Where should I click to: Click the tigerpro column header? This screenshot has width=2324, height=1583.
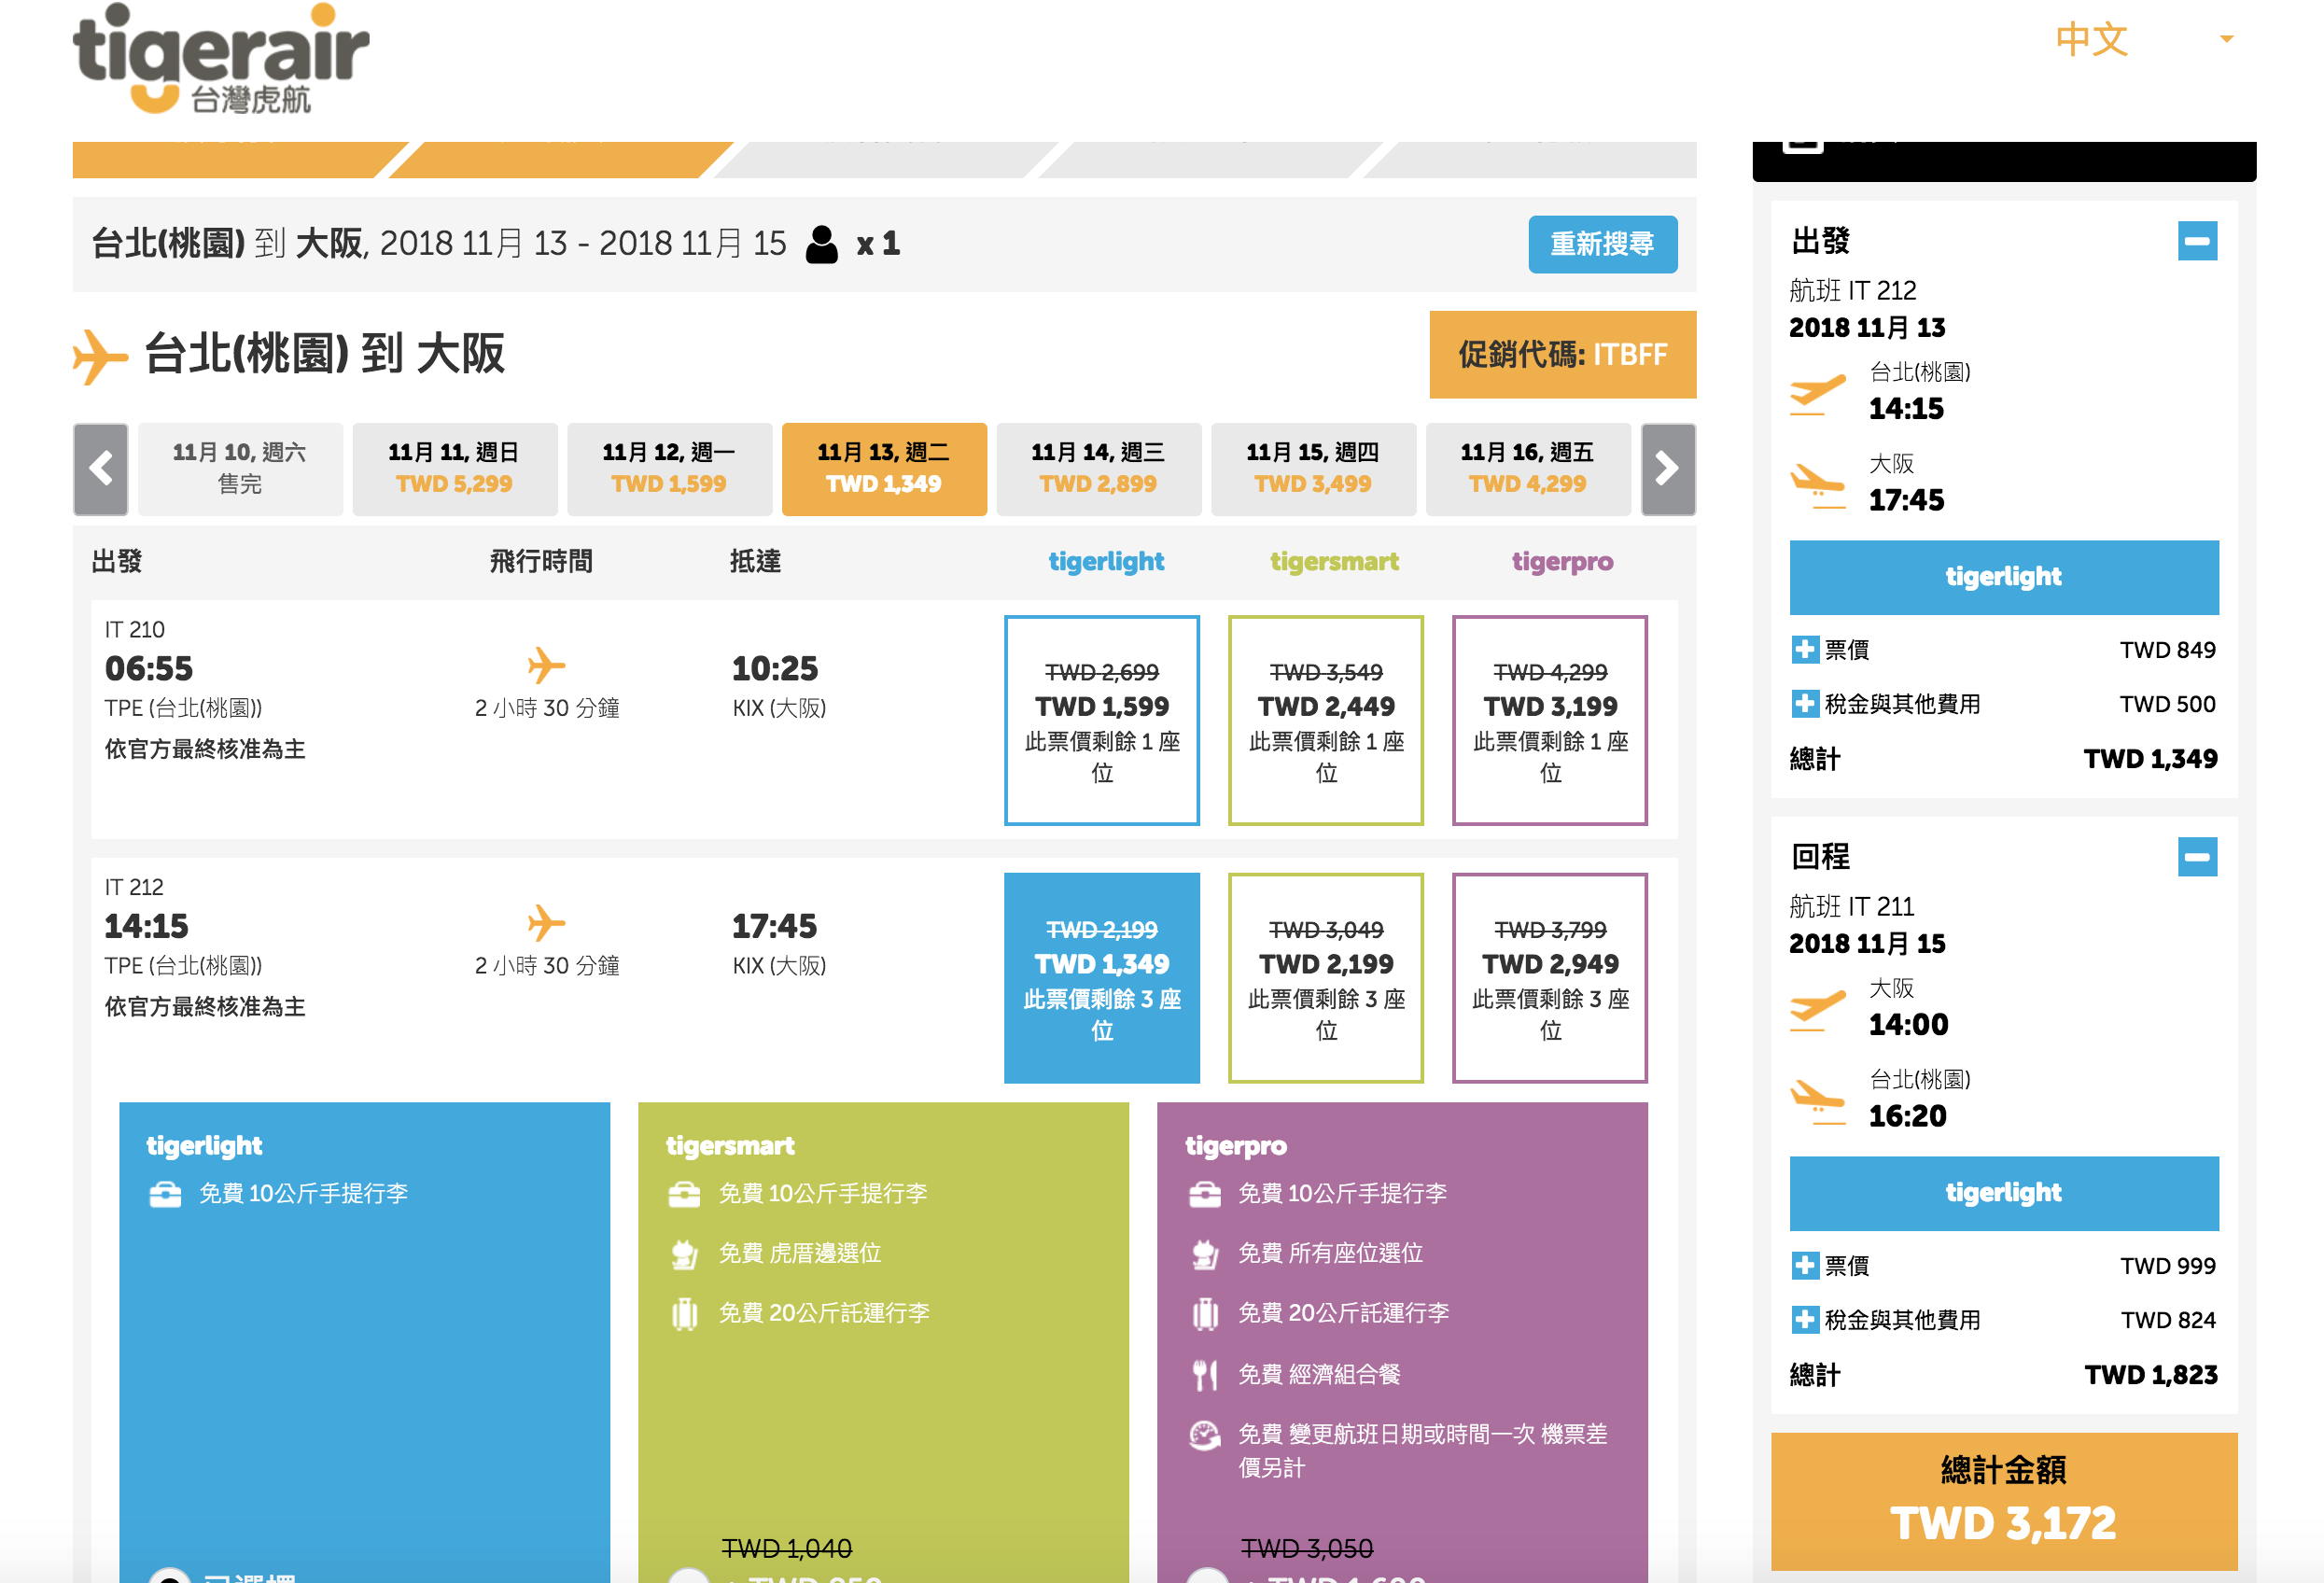coord(1562,562)
